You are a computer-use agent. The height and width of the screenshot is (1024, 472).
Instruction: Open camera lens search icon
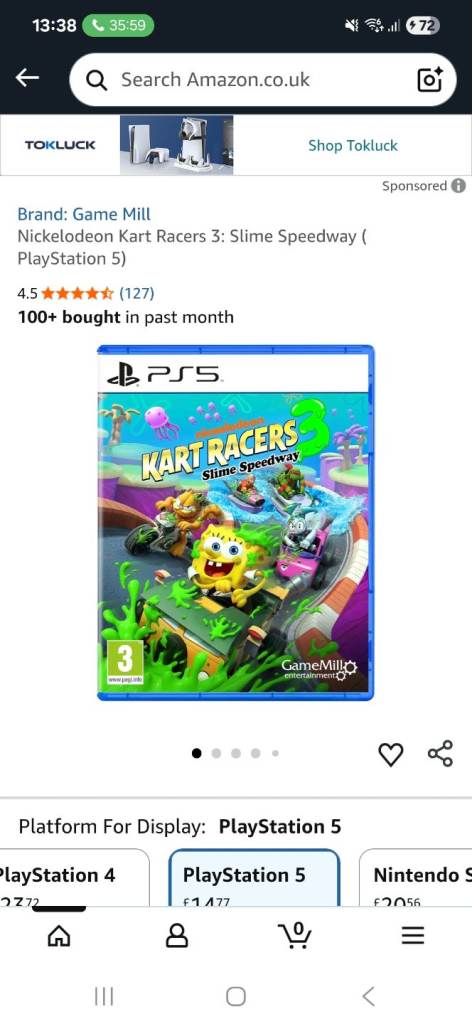pyautogui.click(x=430, y=80)
